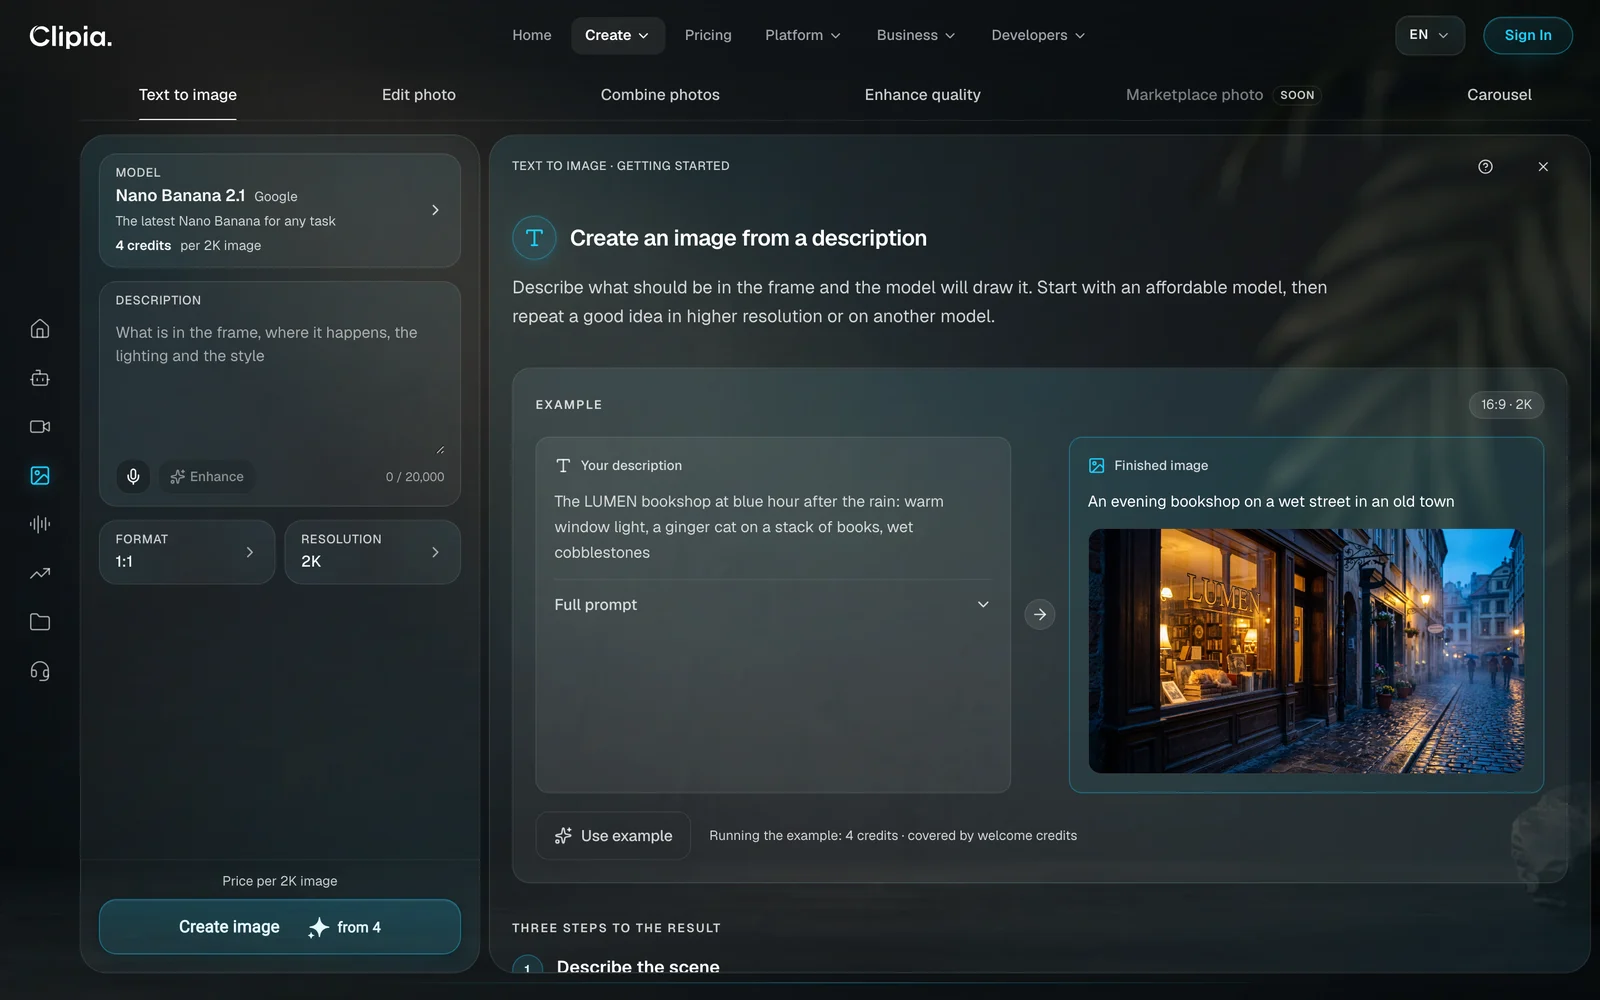Click the microphone voice input icon
Viewport: 1600px width, 1000px height.
coord(133,477)
